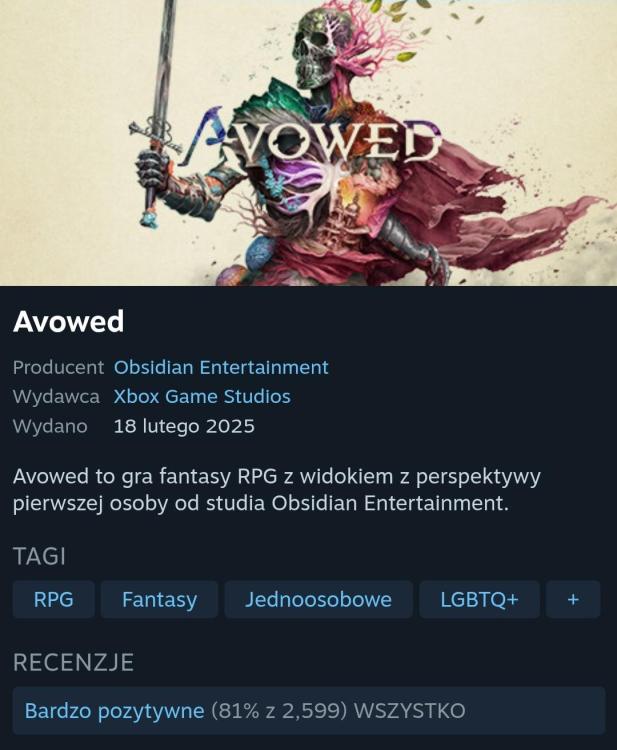Click the release date 18 lutego 2025
Viewport: 617px width, 750px height.
[x=184, y=426]
